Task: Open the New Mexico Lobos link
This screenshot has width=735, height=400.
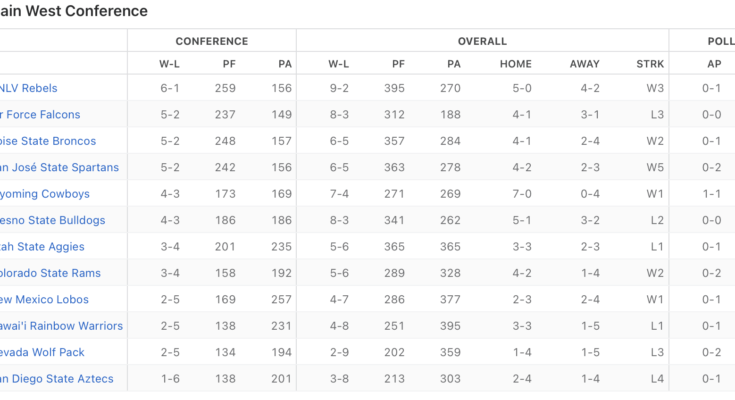Action: (44, 299)
